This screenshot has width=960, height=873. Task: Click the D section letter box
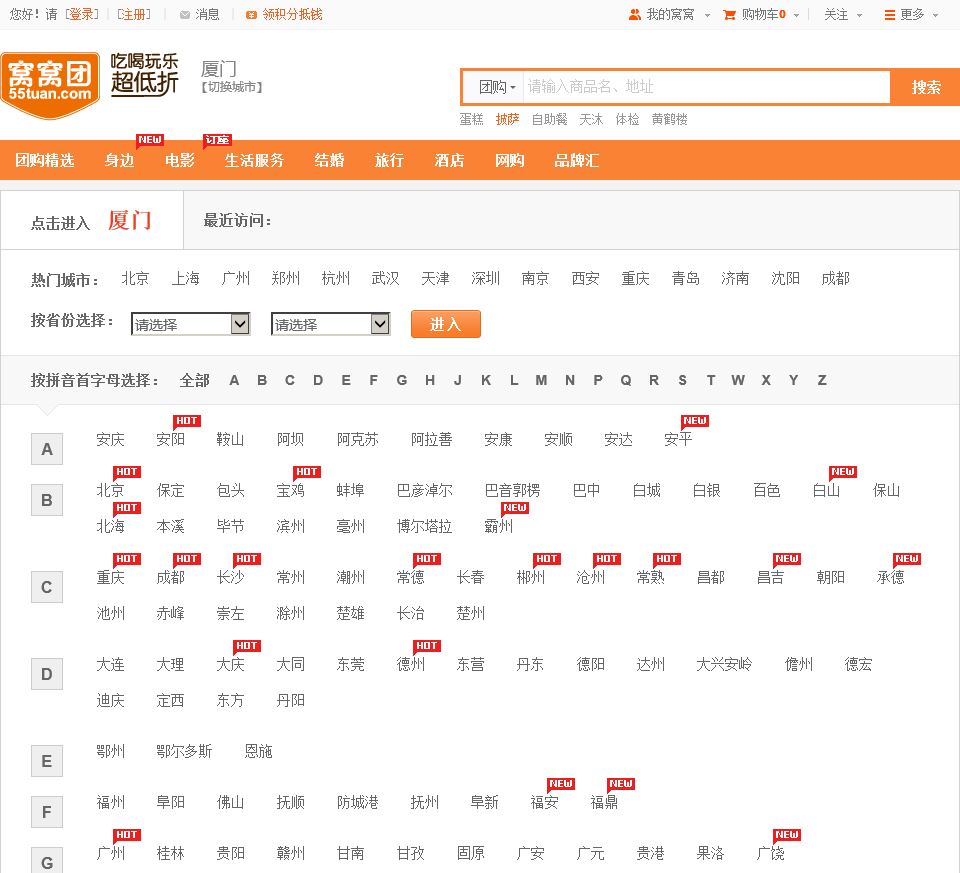tap(47, 674)
